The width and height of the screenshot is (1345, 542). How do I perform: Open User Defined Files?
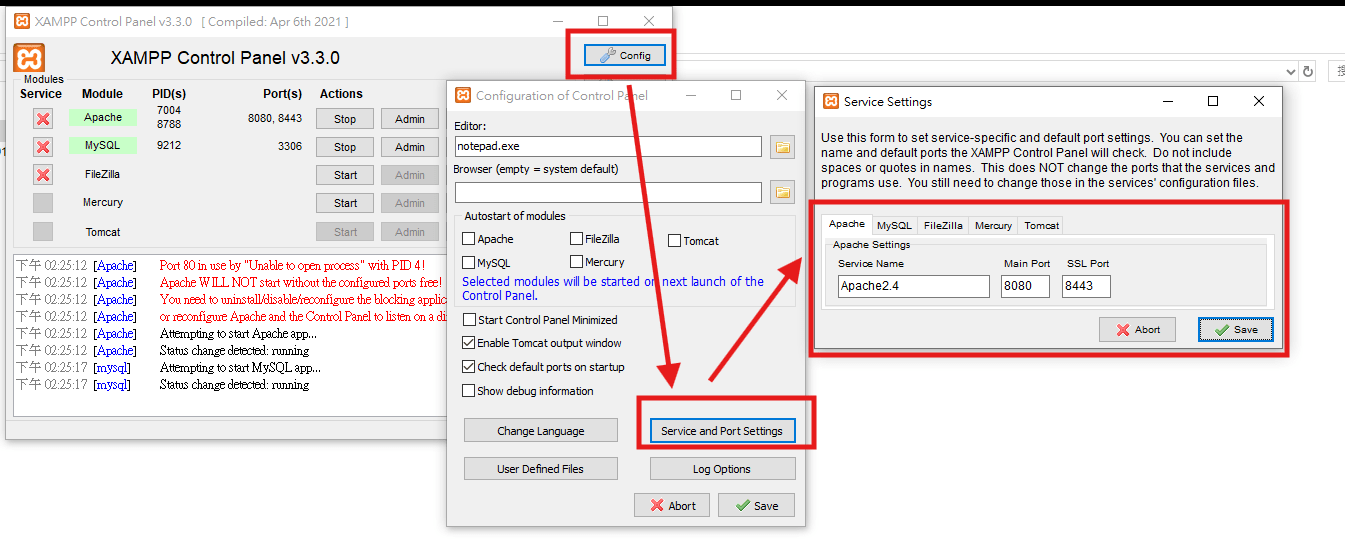(541, 468)
